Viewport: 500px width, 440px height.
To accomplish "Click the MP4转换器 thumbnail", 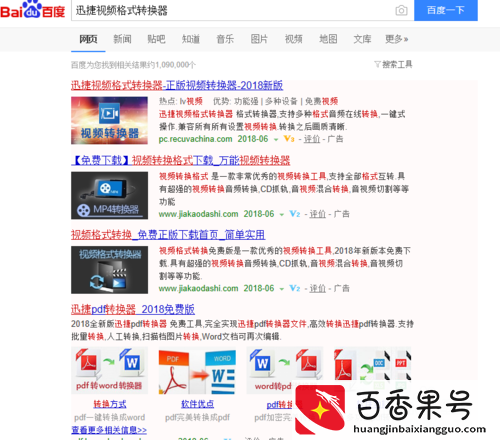I will [109, 195].
